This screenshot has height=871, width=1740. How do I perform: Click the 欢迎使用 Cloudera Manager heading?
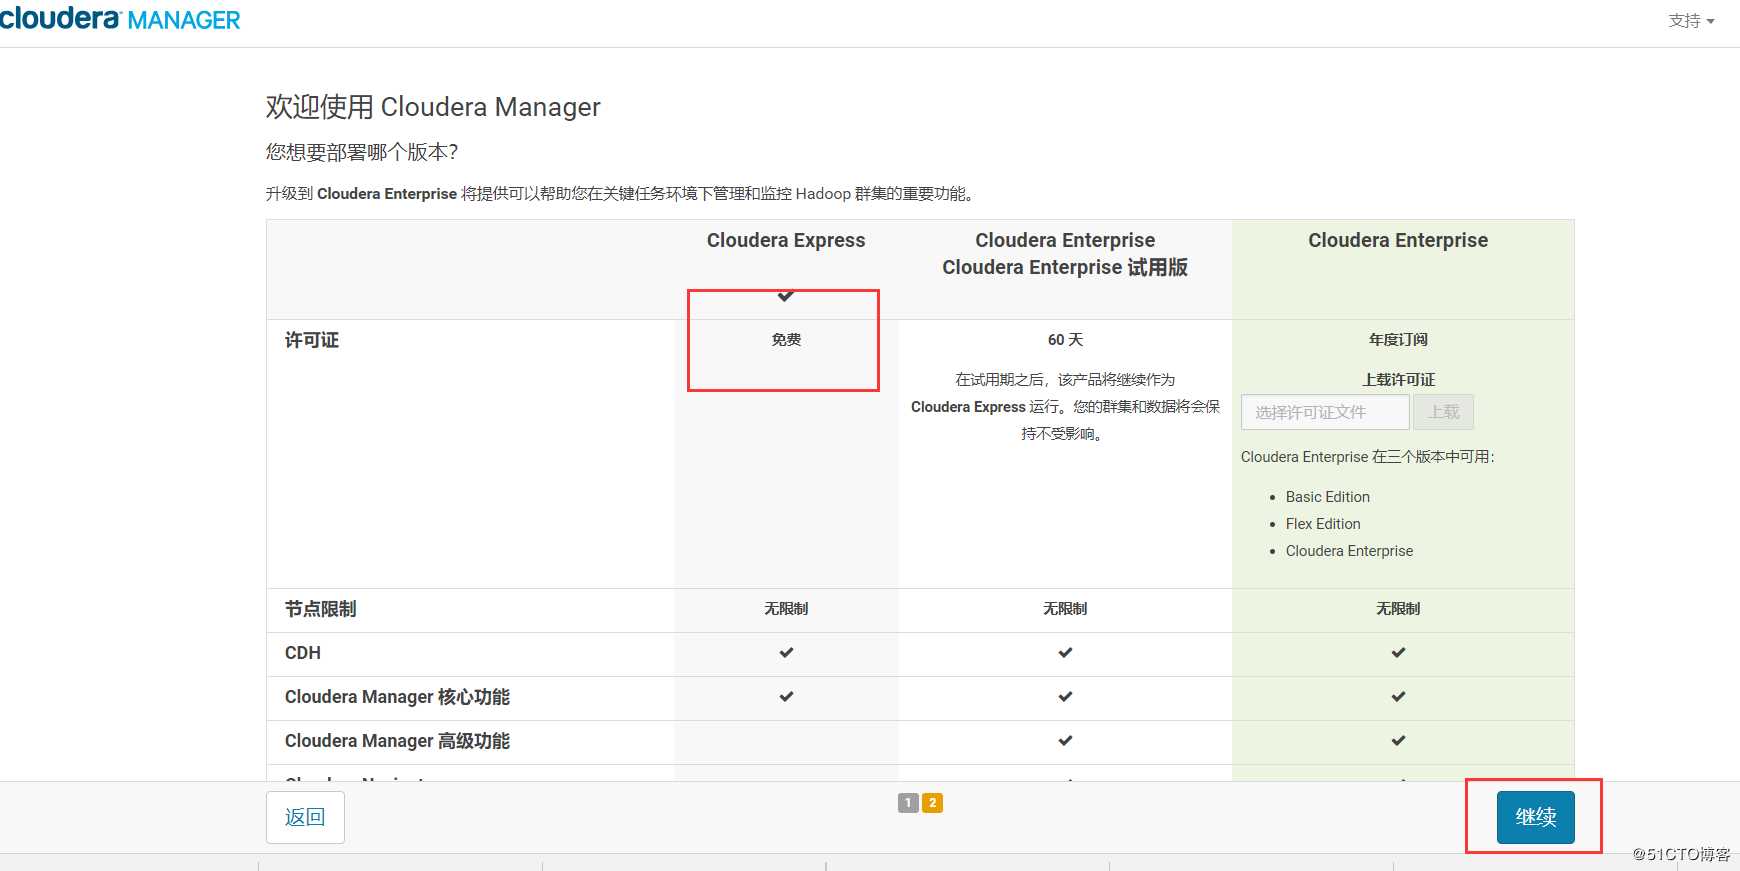(x=433, y=107)
